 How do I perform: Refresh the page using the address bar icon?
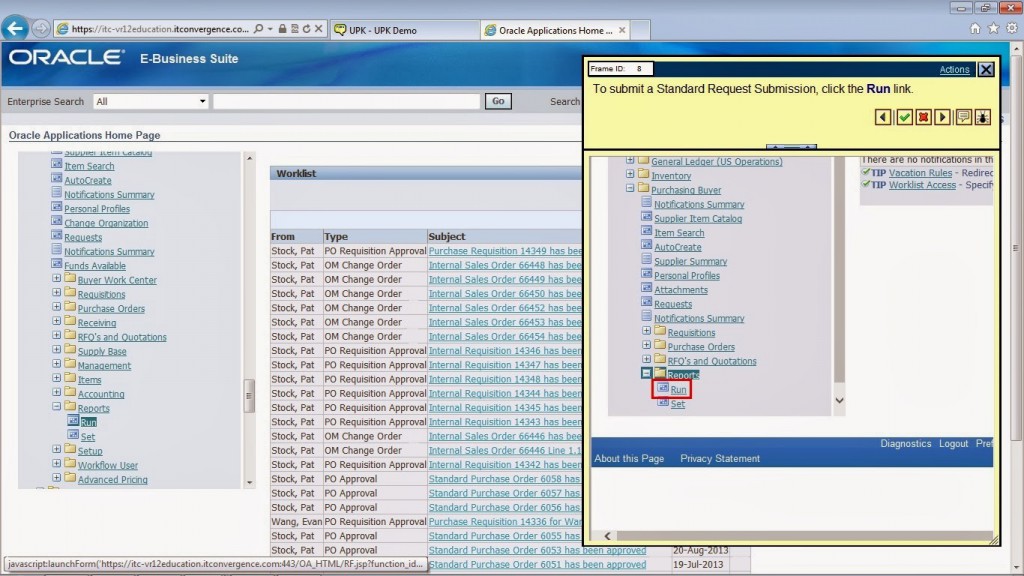[x=306, y=29]
